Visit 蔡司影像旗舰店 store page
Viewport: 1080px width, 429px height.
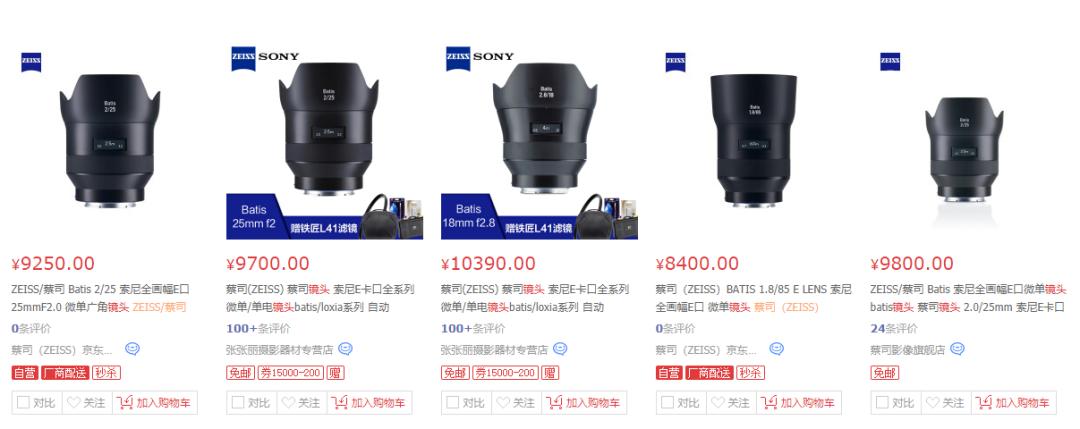(x=907, y=350)
